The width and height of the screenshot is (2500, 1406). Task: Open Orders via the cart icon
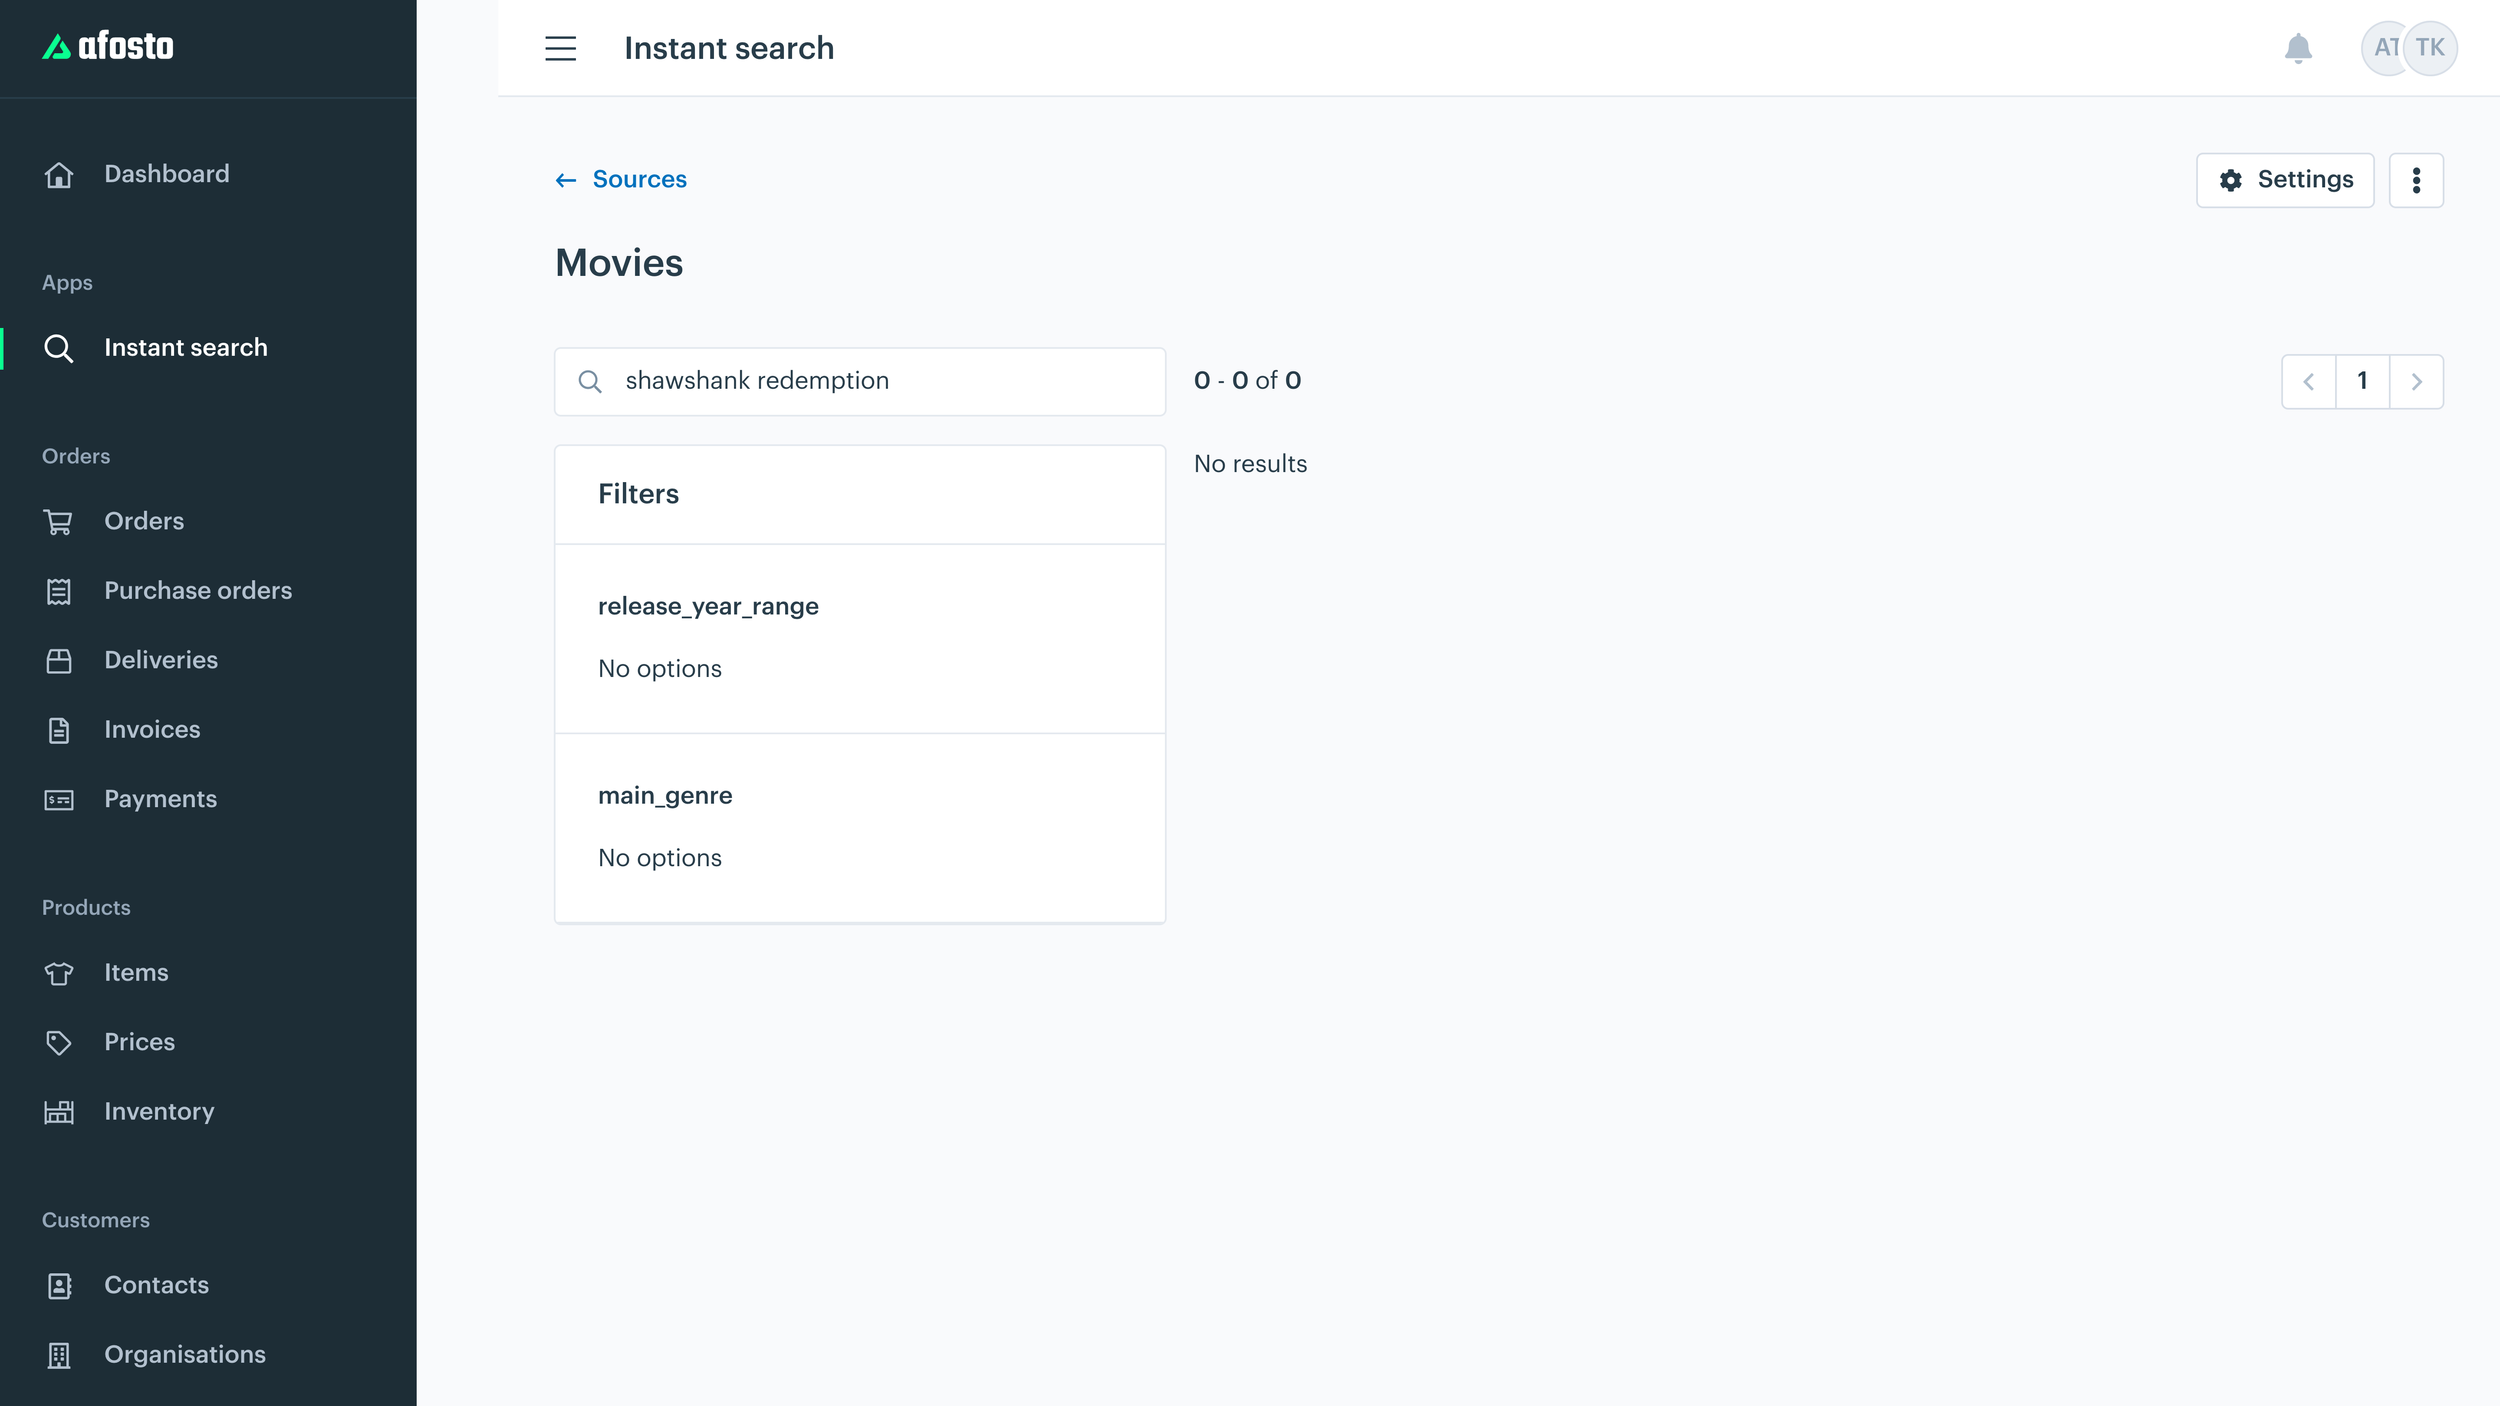pyautogui.click(x=58, y=520)
